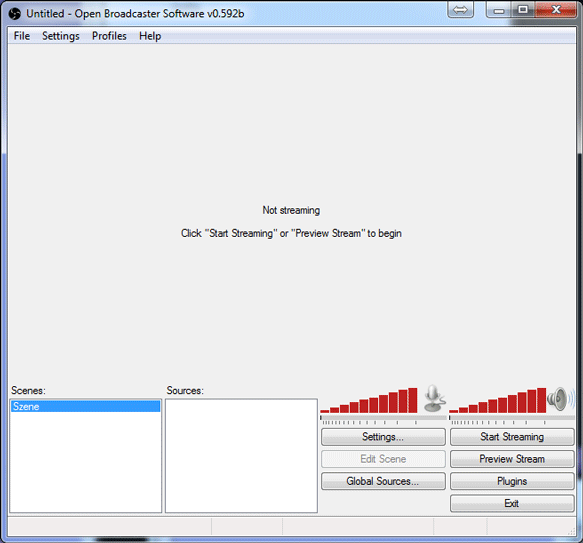583x543 pixels.
Task: Open the Help menu
Action: tap(150, 36)
